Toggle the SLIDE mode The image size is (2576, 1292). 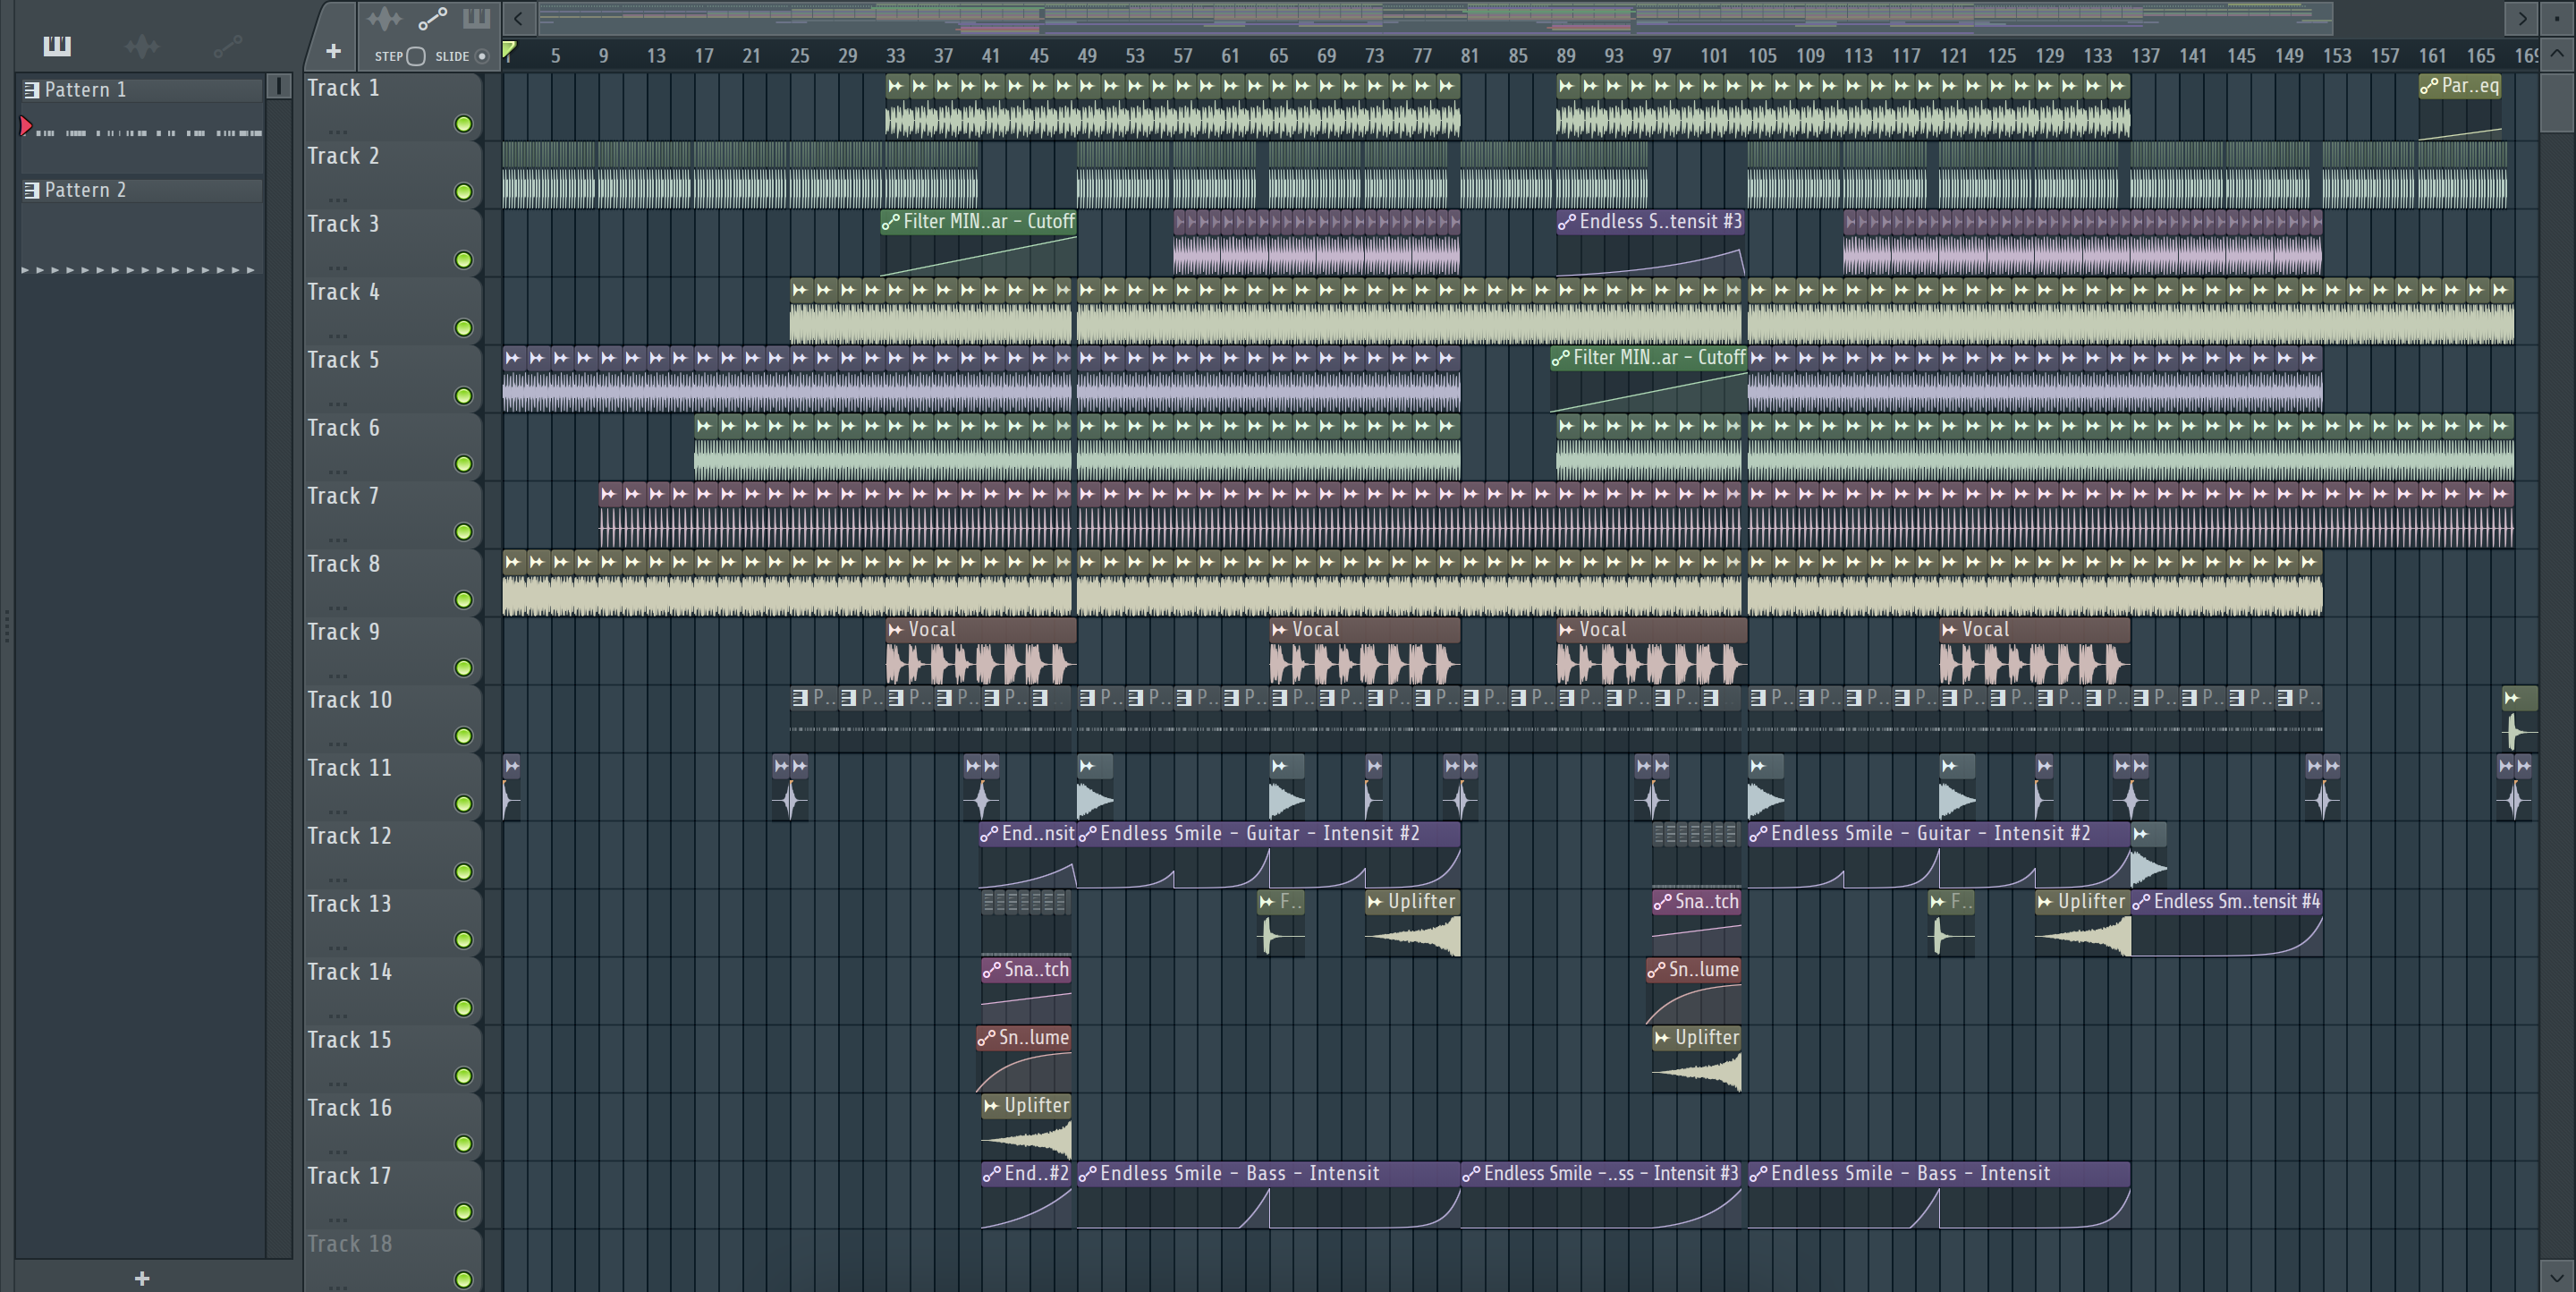pyautogui.click(x=482, y=56)
